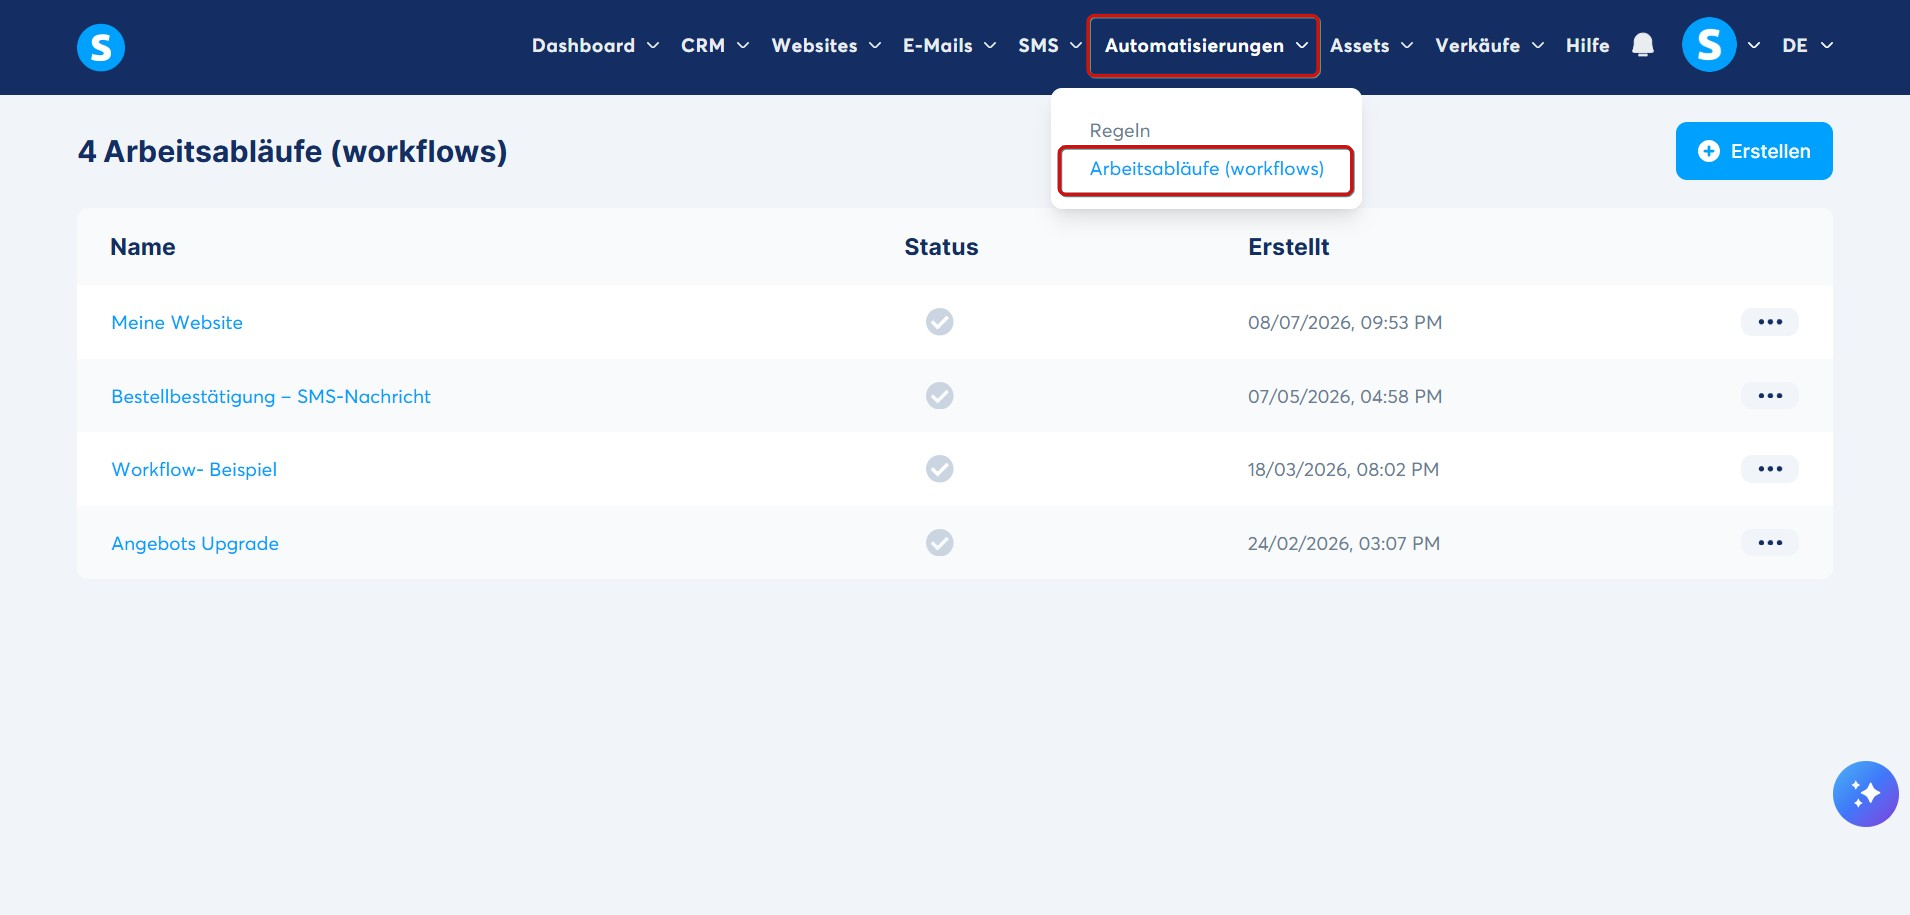Click the Erstellen button
This screenshot has width=1910, height=915.
1754,151
